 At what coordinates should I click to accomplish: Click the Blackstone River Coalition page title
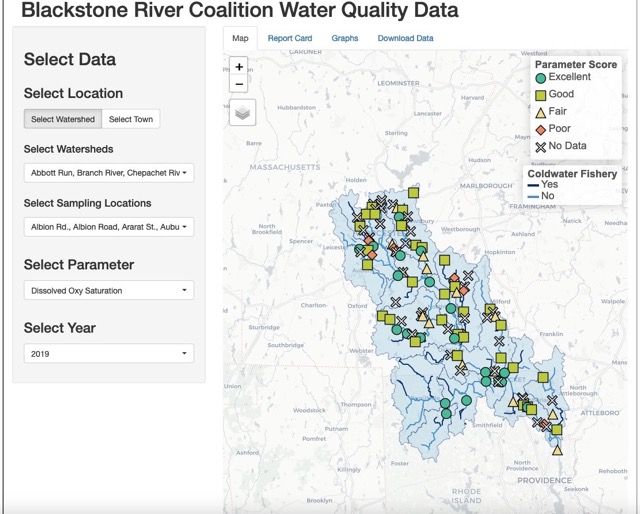coord(240,10)
